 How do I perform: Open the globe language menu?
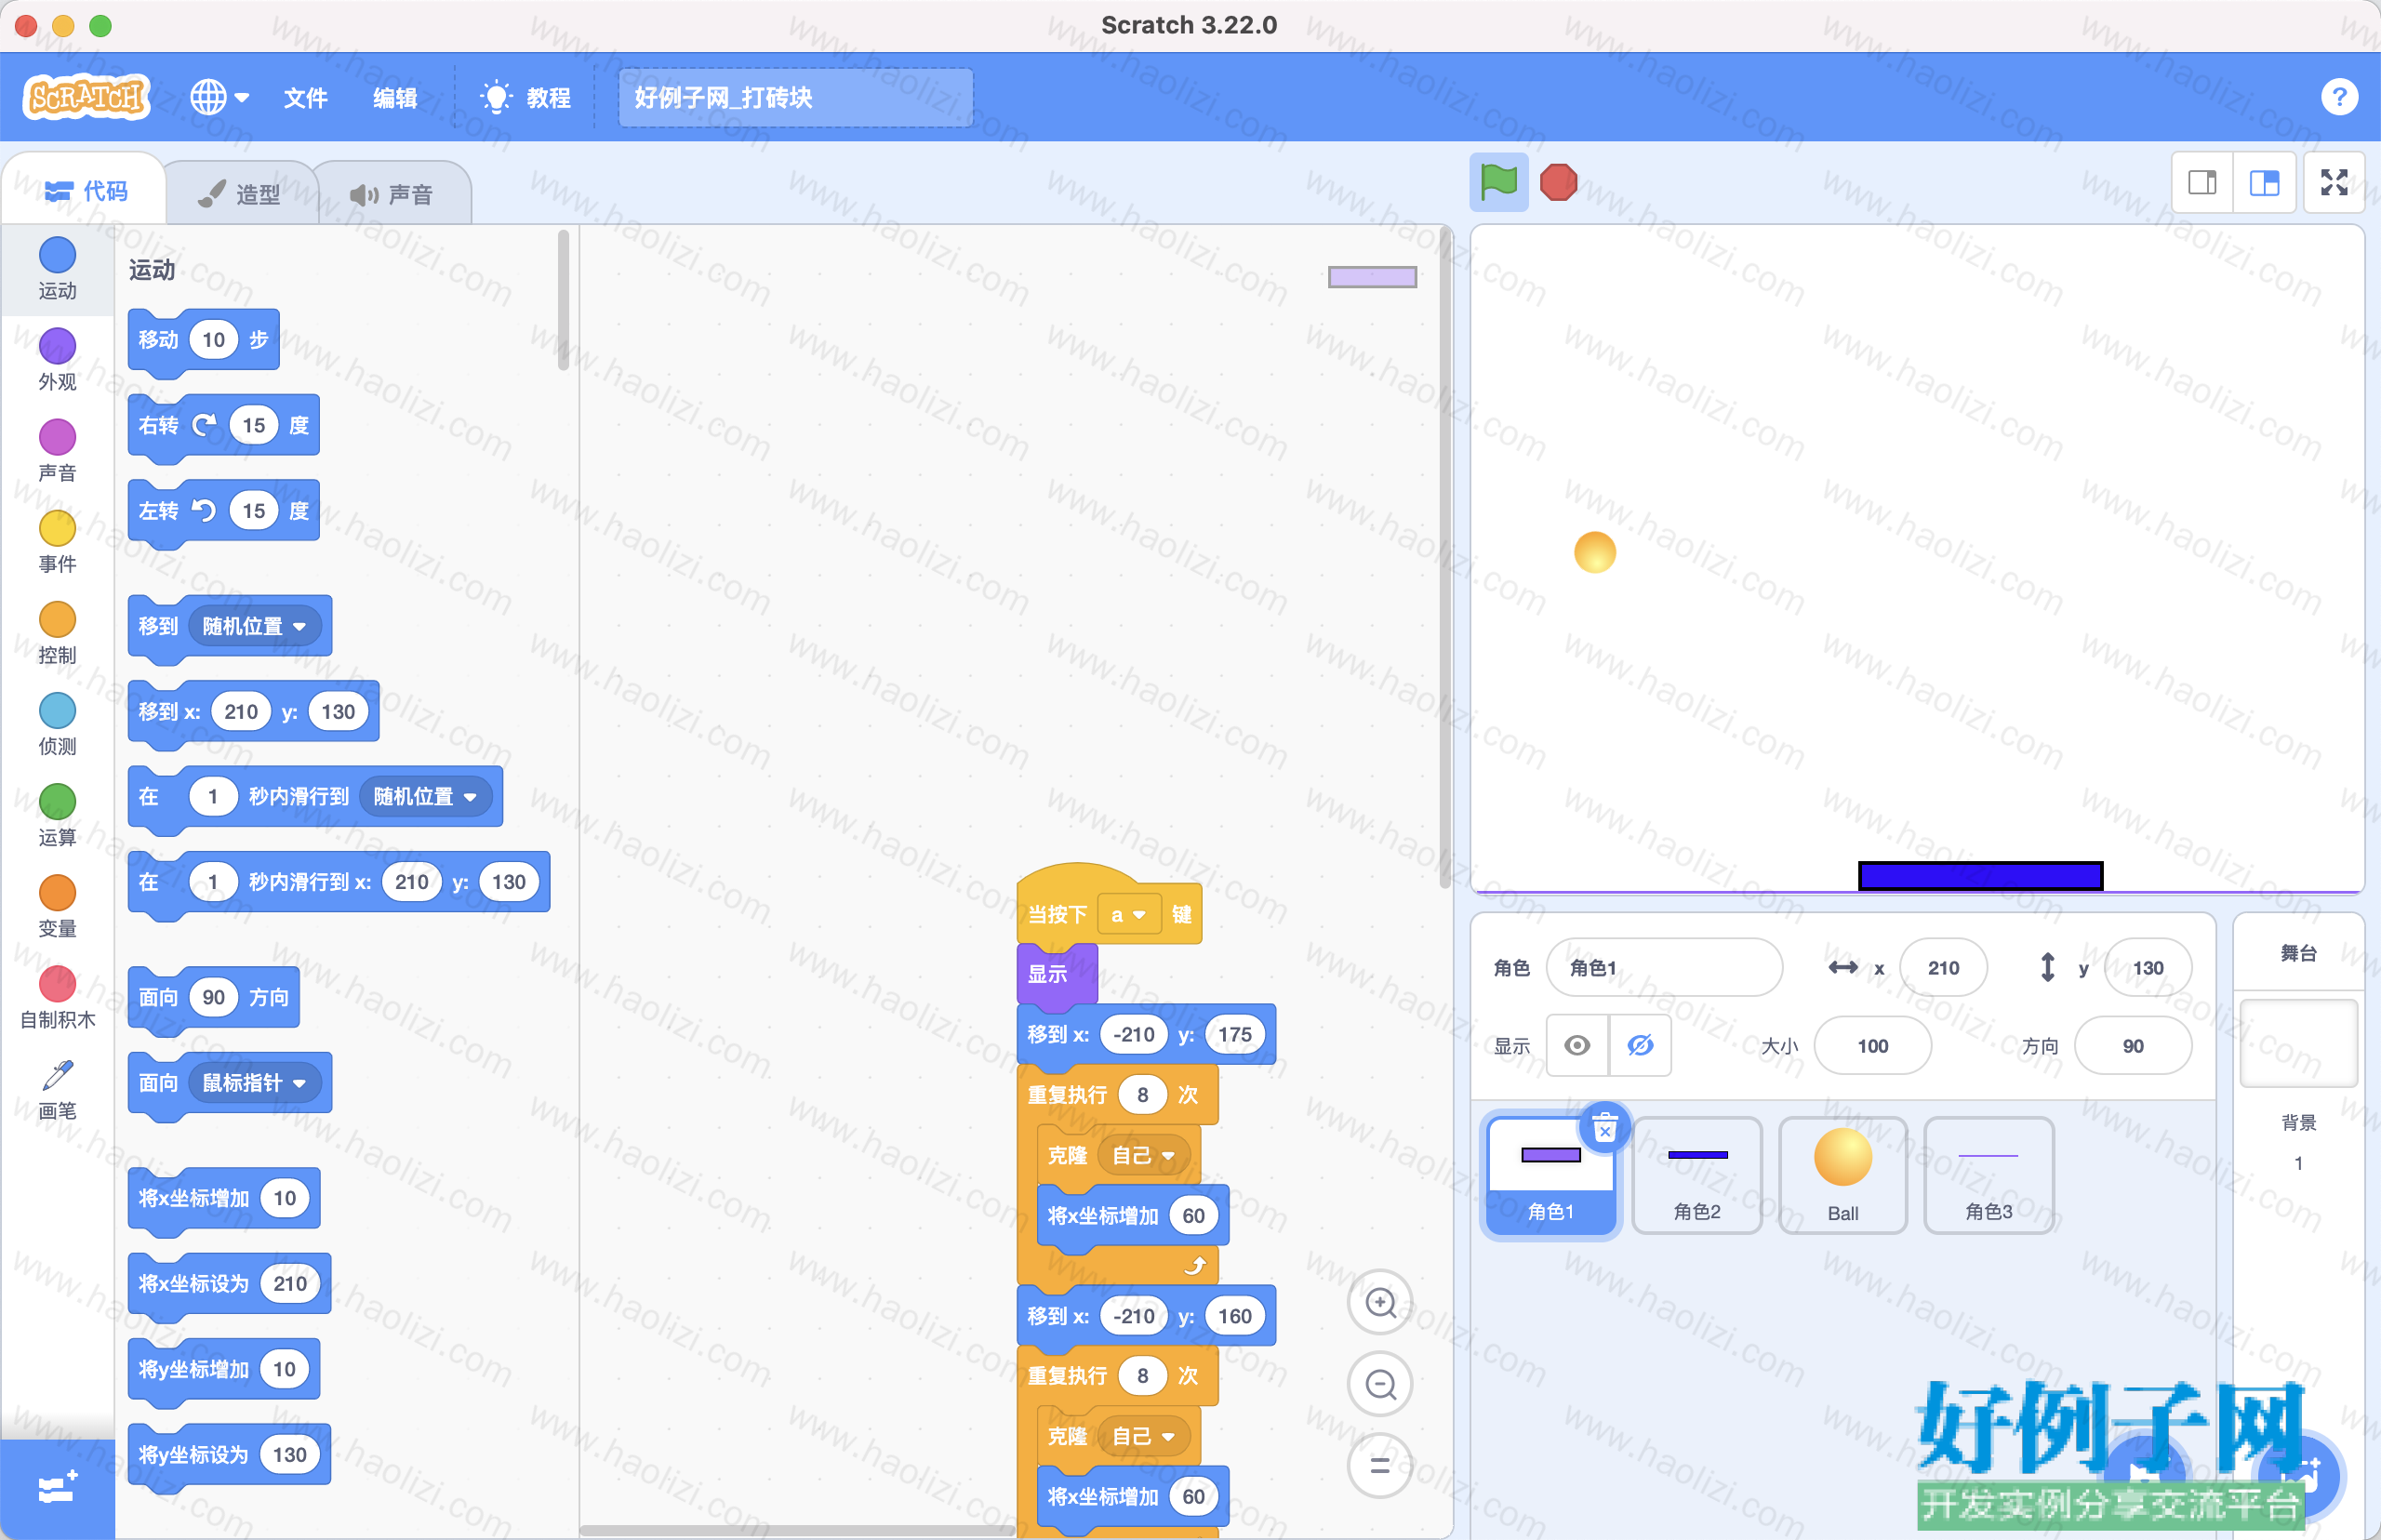(219, 98)
